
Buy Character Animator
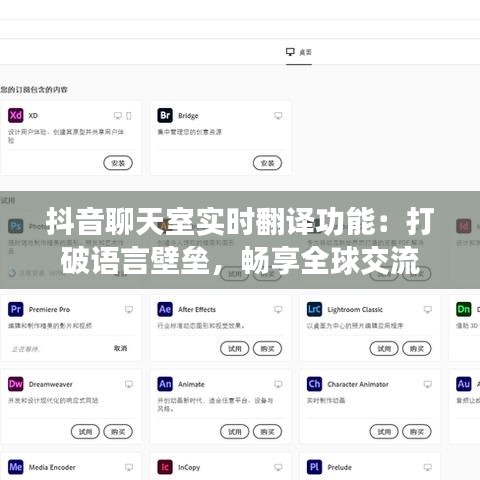coord(417,432)
